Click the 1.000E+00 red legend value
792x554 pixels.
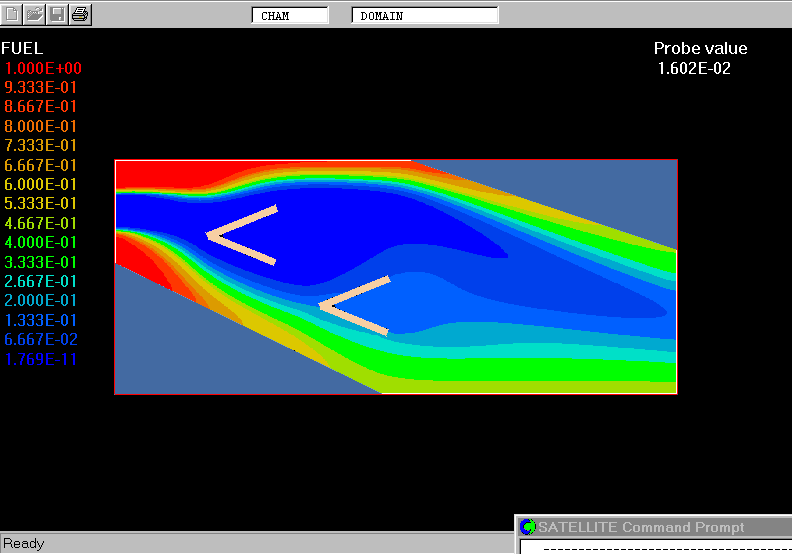click(x=43, y=68)
